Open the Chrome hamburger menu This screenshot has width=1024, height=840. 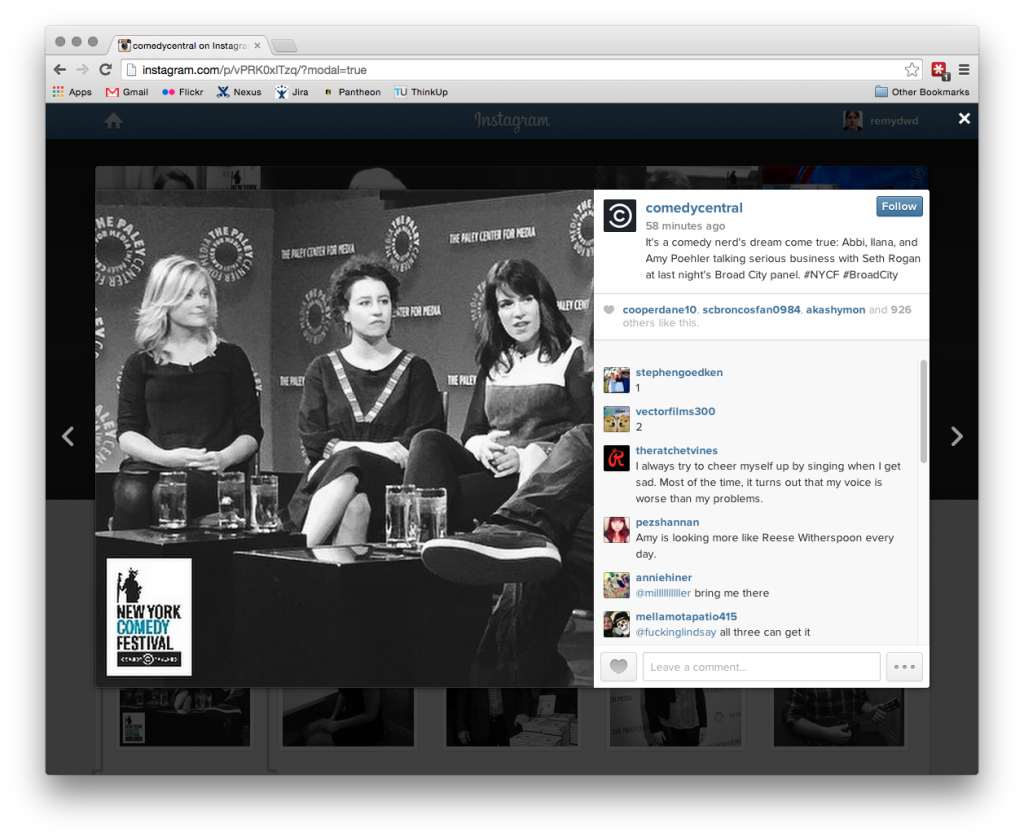click(x=964, y=70)
